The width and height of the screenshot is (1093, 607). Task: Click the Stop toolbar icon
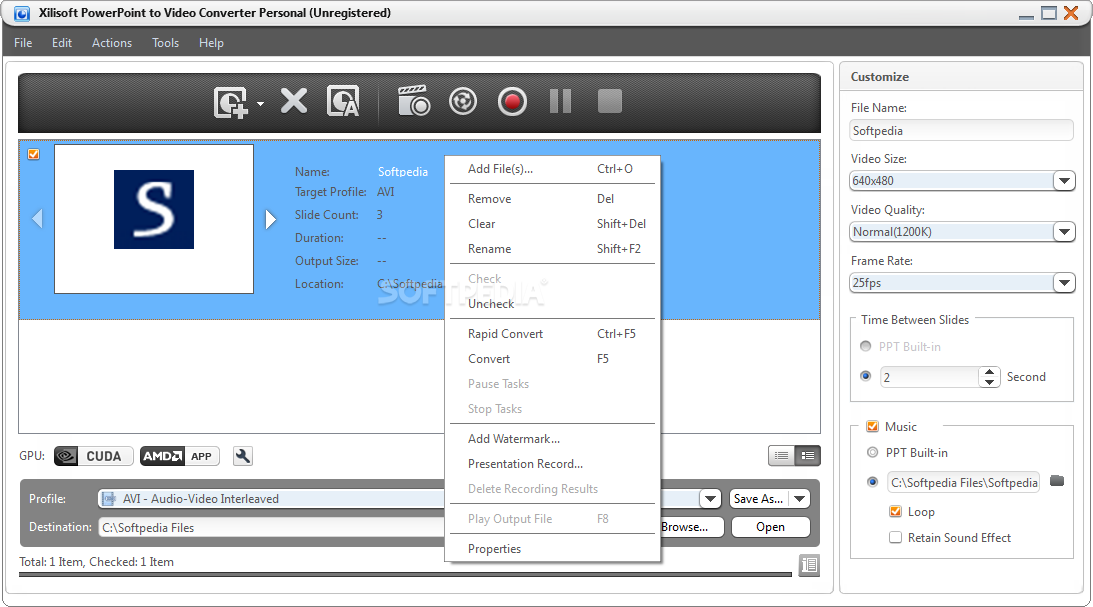[610, 101]
